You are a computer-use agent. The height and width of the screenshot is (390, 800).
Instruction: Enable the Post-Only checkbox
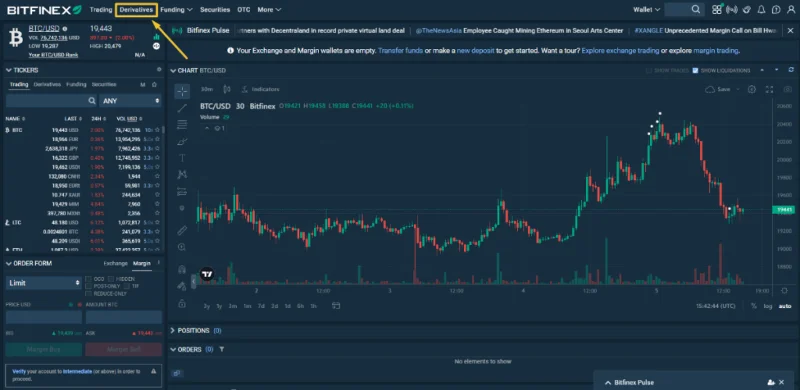click(89, 286)
